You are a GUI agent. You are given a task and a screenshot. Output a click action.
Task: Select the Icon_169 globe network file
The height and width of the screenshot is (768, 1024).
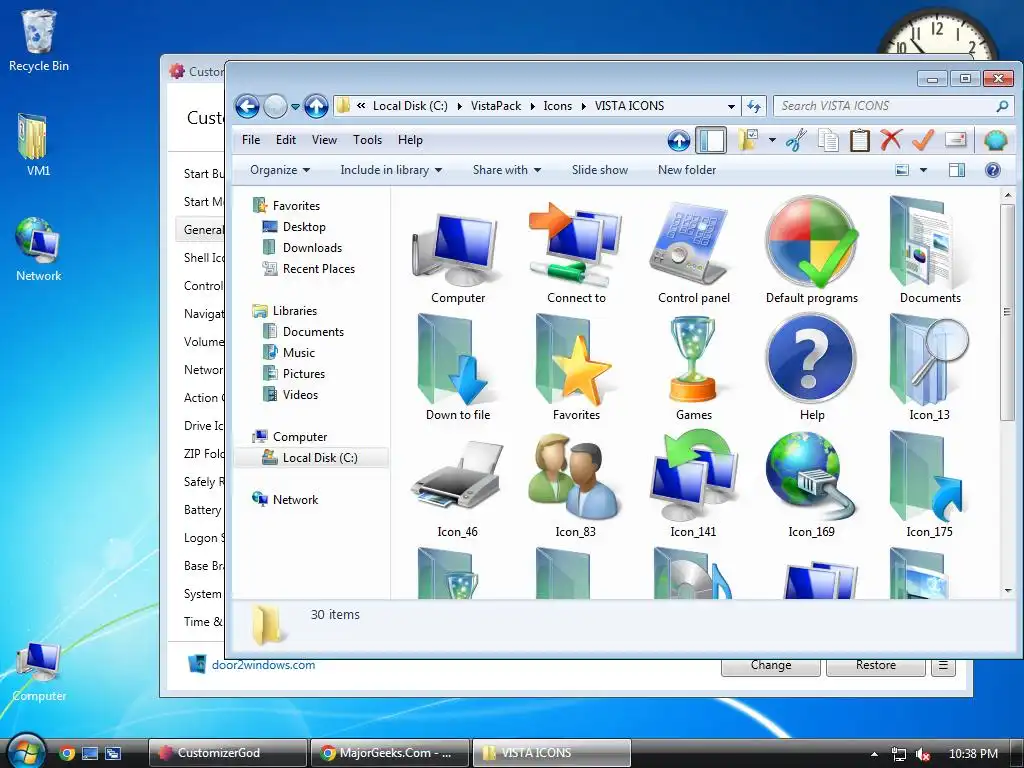click(811, 486)
